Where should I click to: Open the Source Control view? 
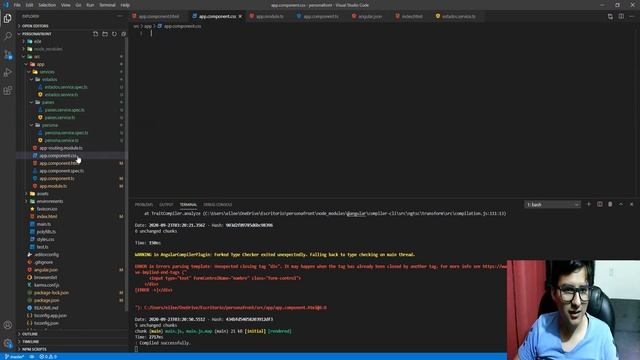8,54
